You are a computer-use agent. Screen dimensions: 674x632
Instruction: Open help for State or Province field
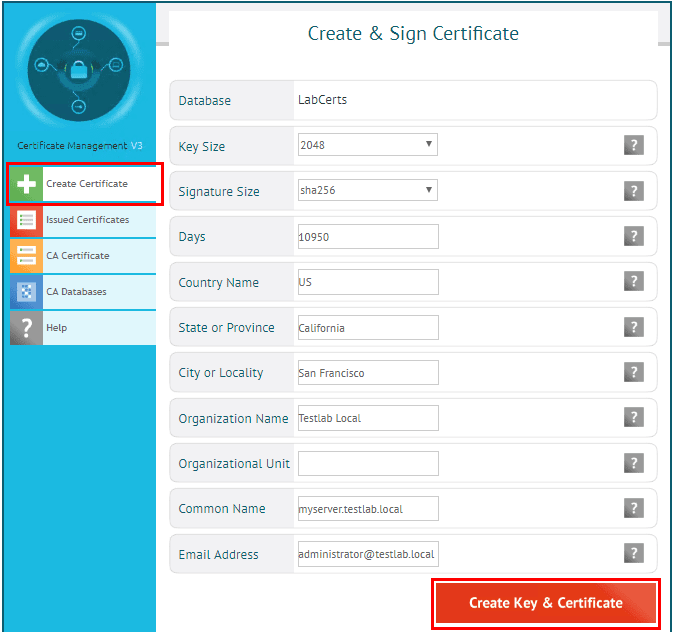pos(634,327)
